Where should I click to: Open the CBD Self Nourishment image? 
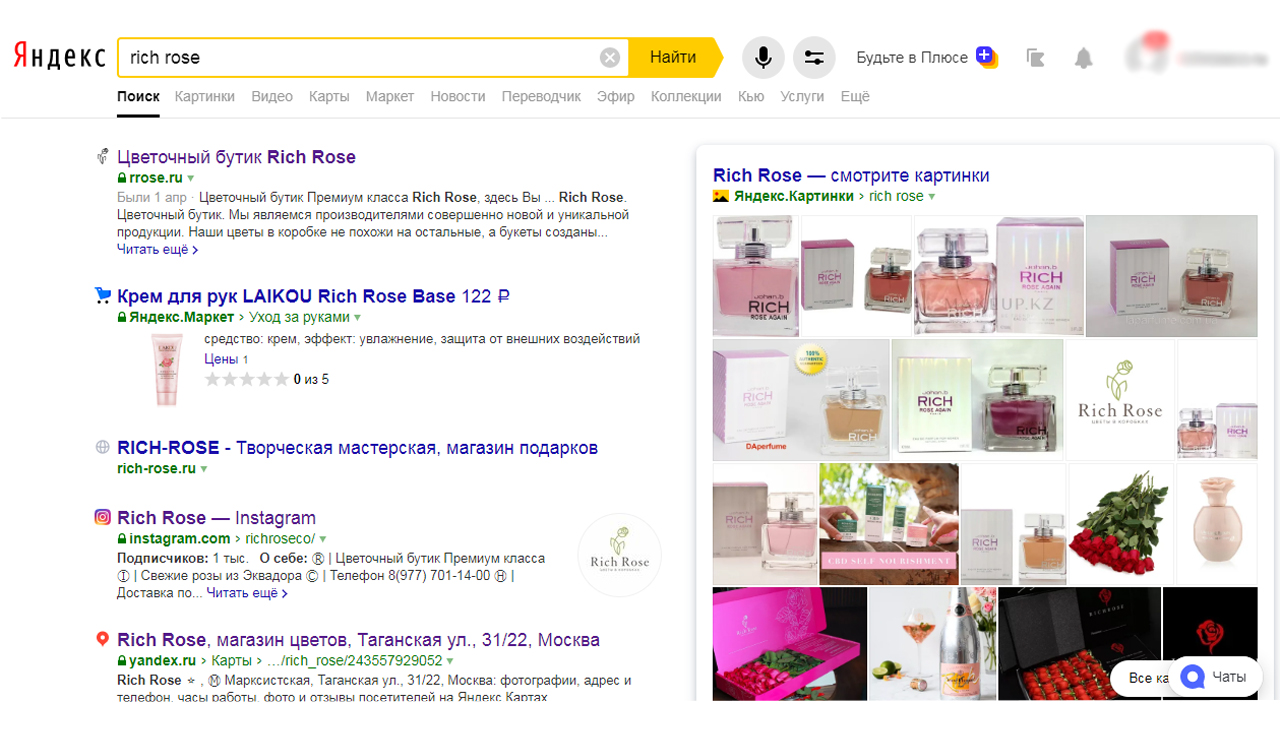tap(888, 524)
